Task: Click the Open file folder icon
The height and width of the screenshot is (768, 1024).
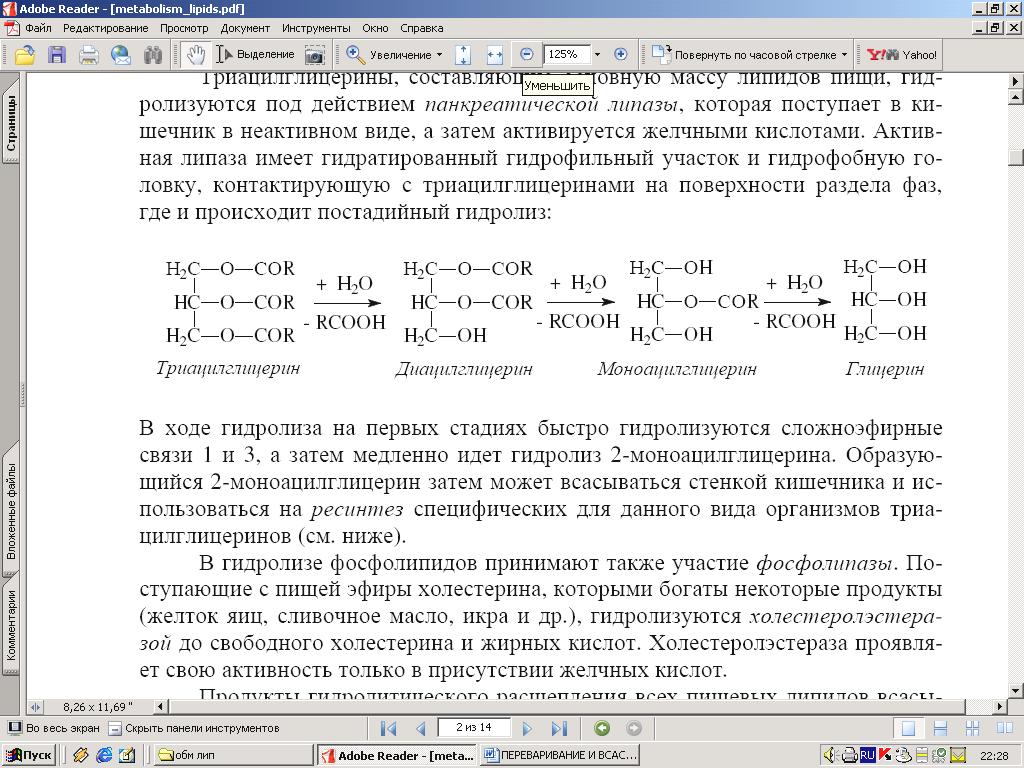Action: [25, 55]
